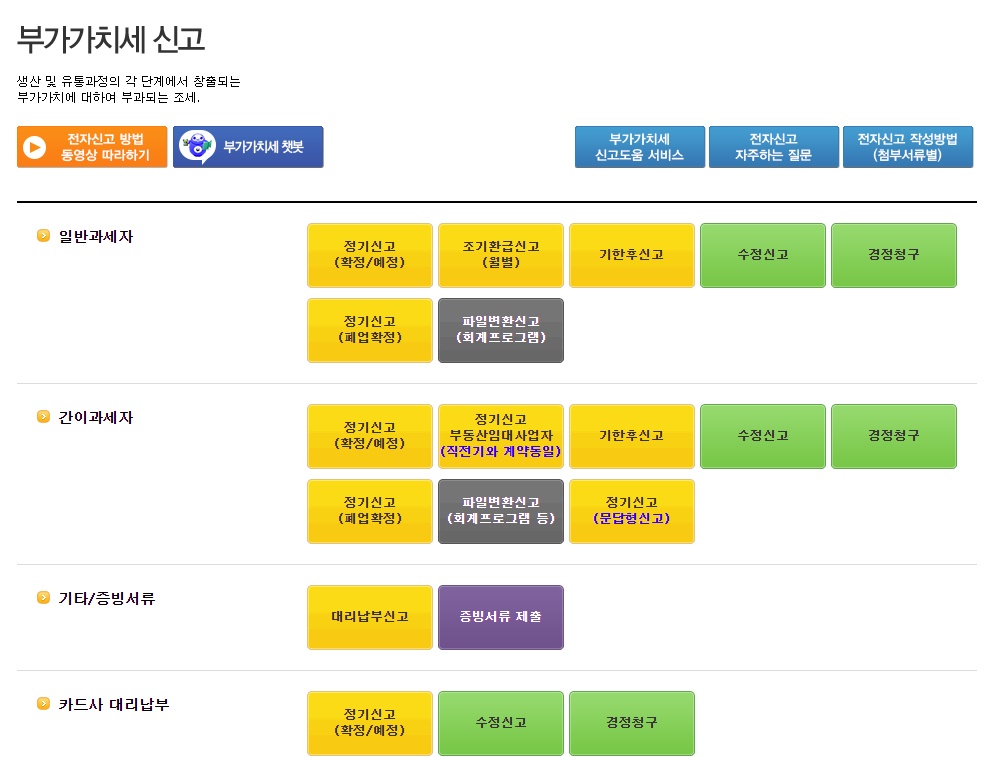This screenshot has width=986, height=757.
Task: Click the play icon on the orange video button
Action: pyautogui.click(x=35, y=147)
